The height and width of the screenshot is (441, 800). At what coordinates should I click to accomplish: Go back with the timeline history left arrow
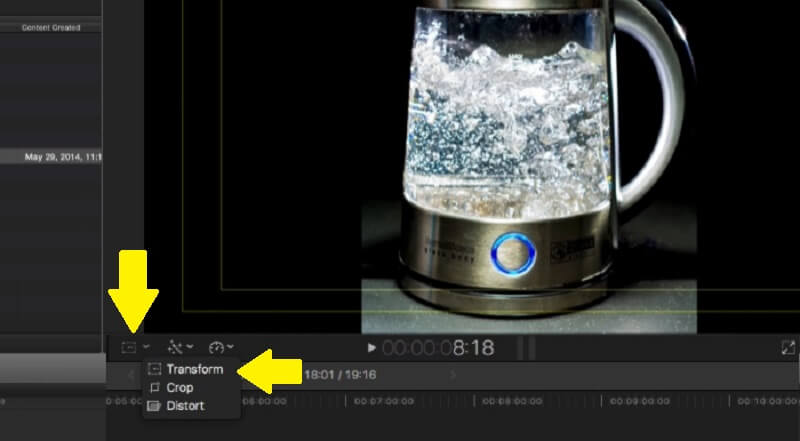(x=131, y=375)
